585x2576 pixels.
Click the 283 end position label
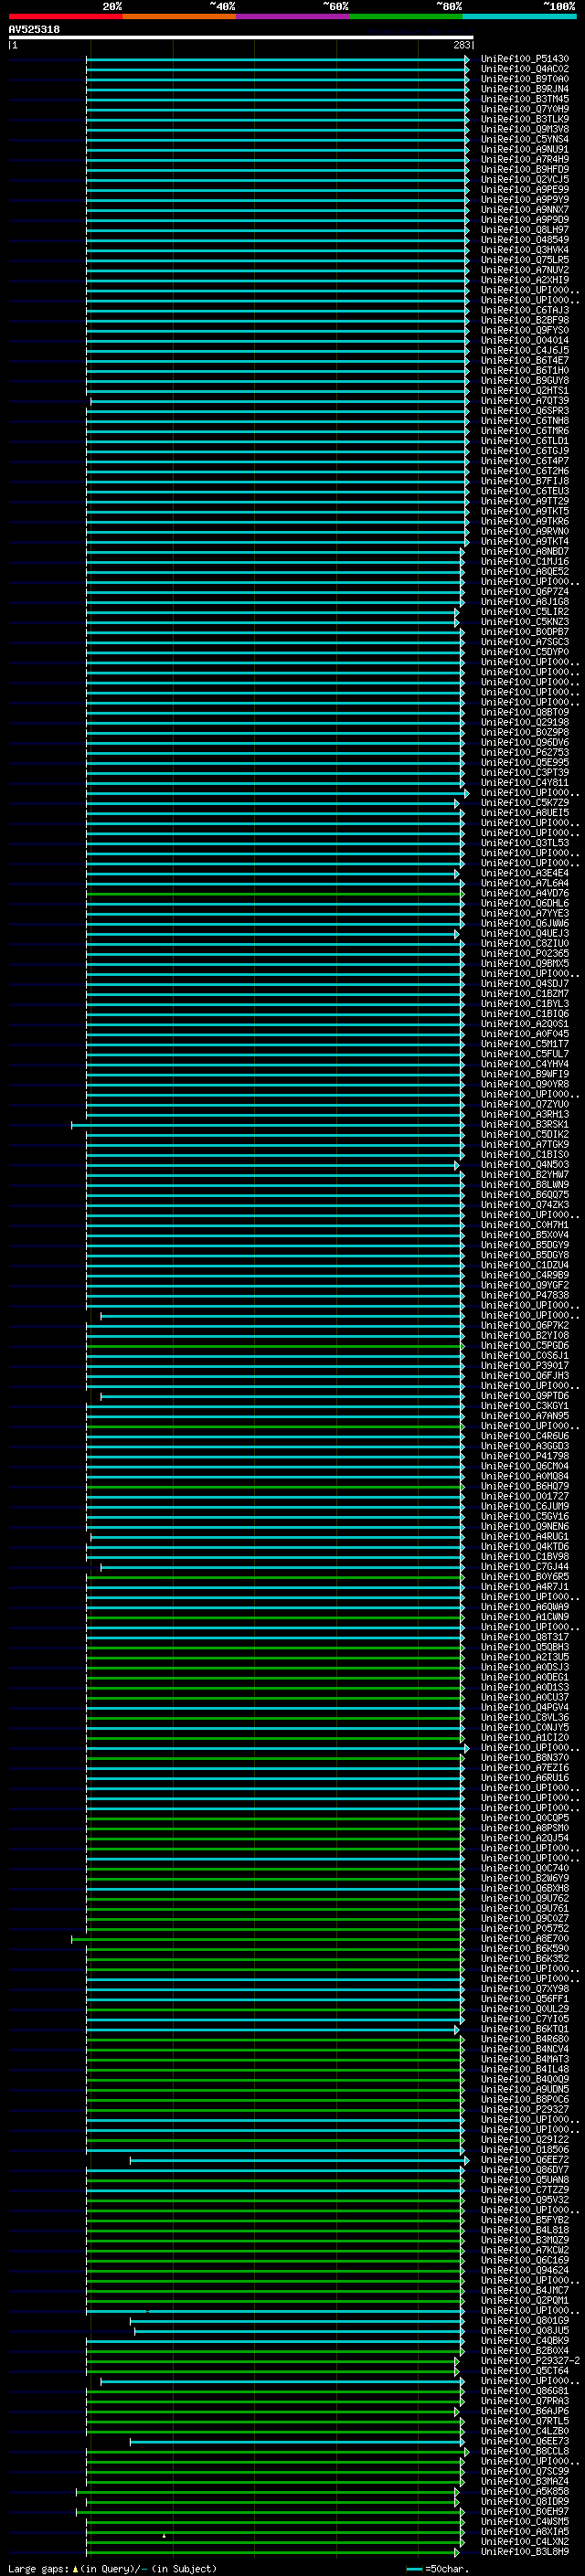pyautogui.click(x=461, y=45)
